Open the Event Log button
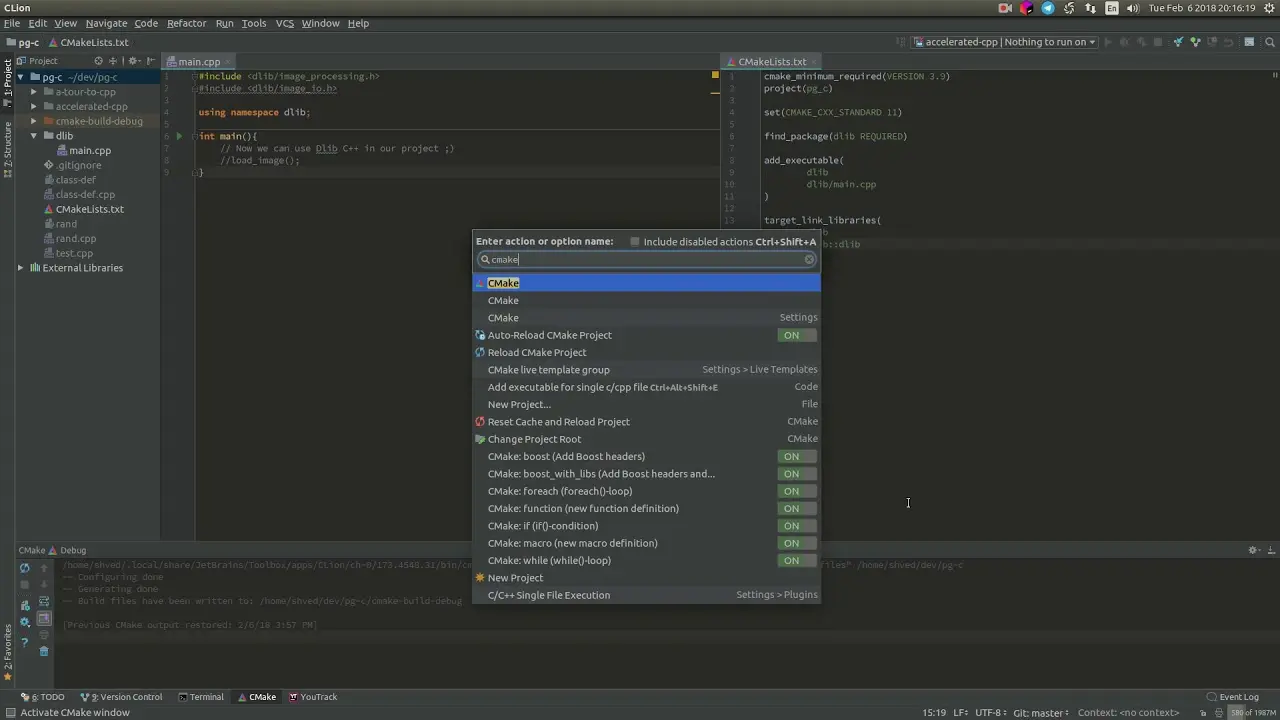Viewport: 1280px width, 720px height. tap(1232, 697)
